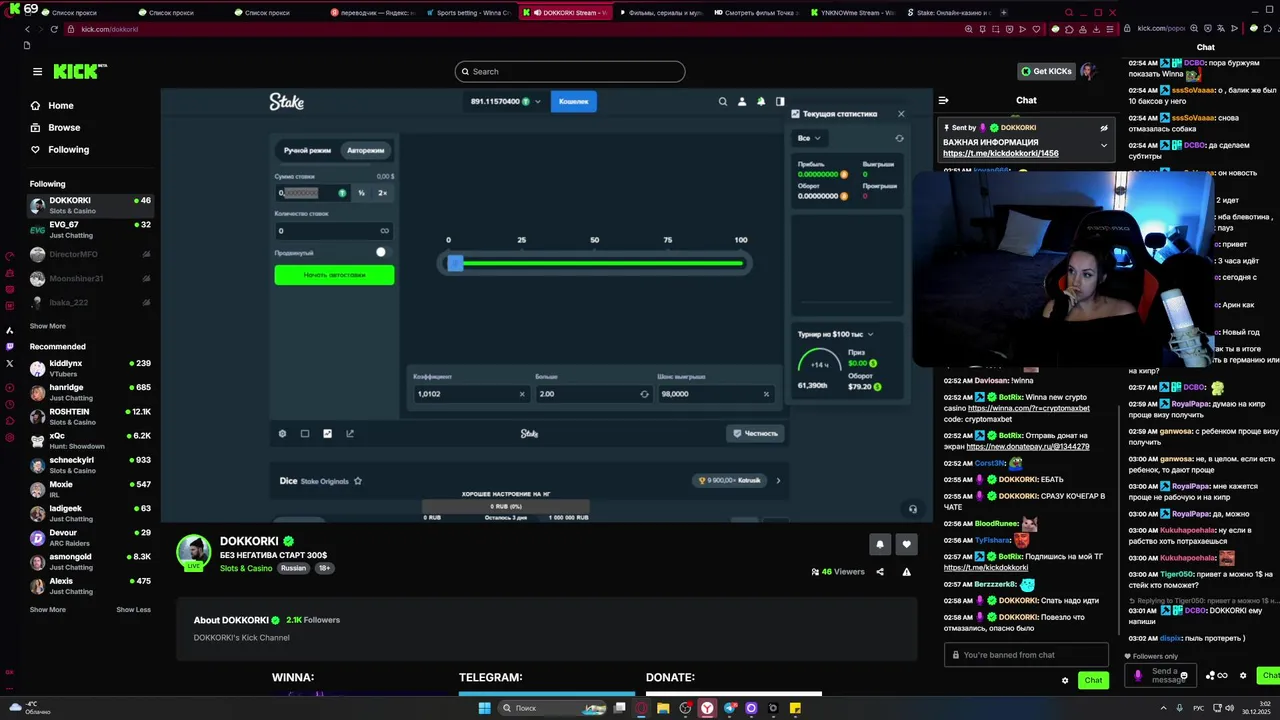1280x720 pixels.
Task: Open the Kick hamburger menu
Action: coord(37,72)
